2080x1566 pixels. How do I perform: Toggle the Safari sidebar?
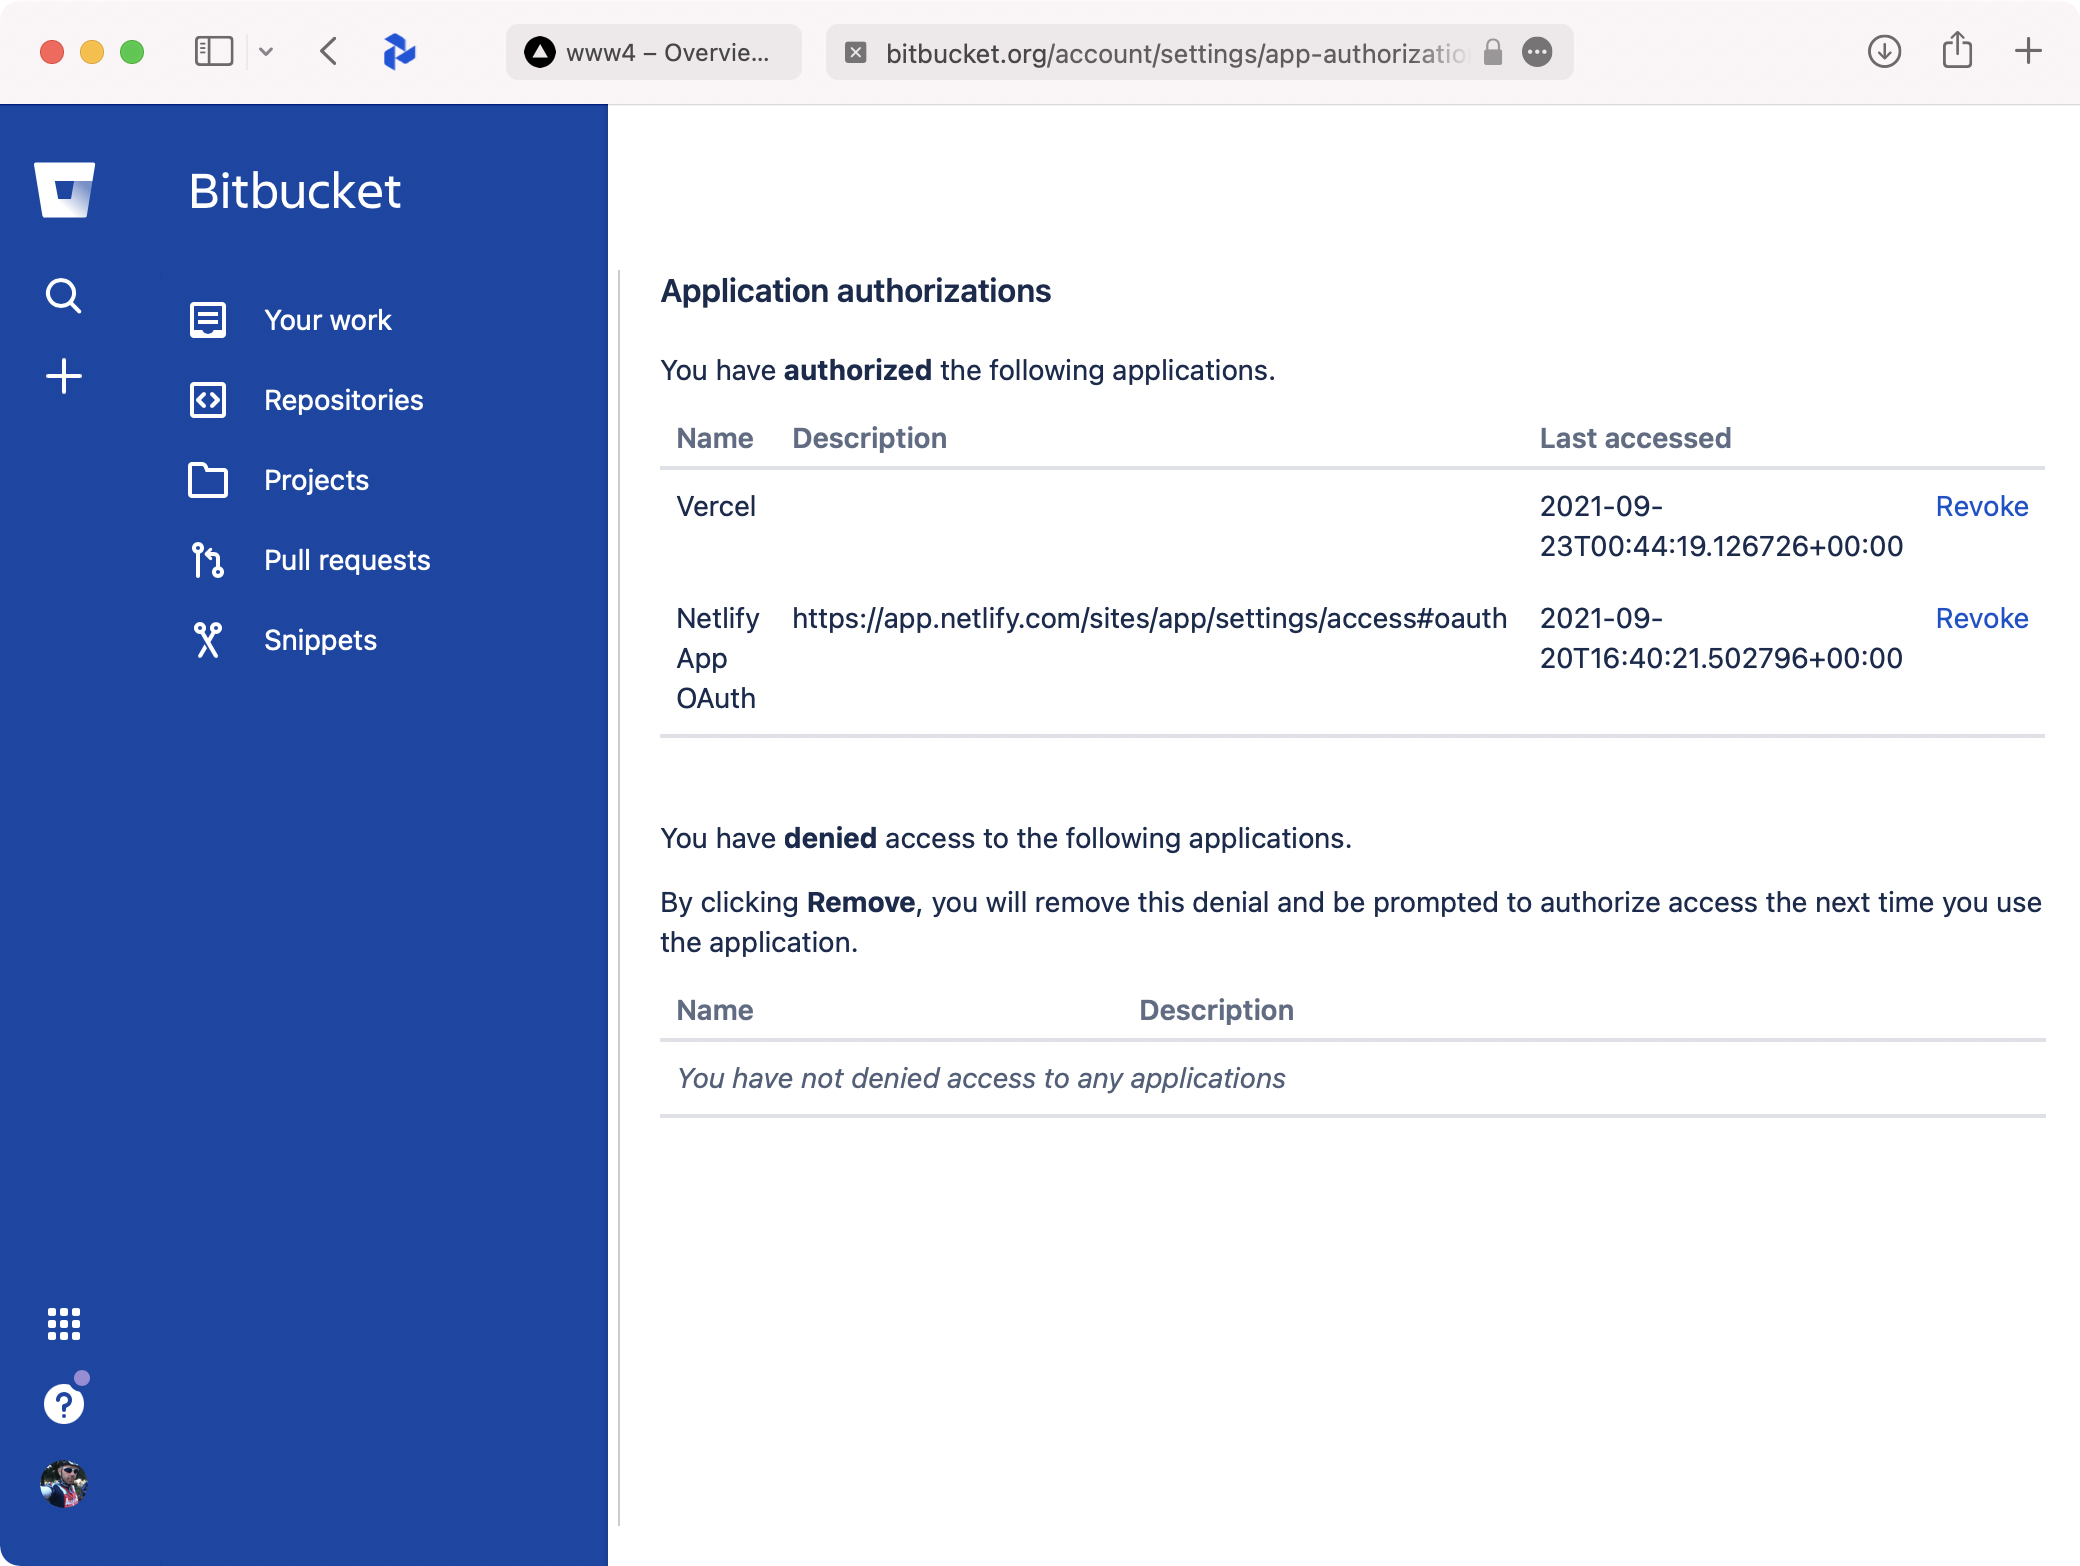click(x=212, y=51)
